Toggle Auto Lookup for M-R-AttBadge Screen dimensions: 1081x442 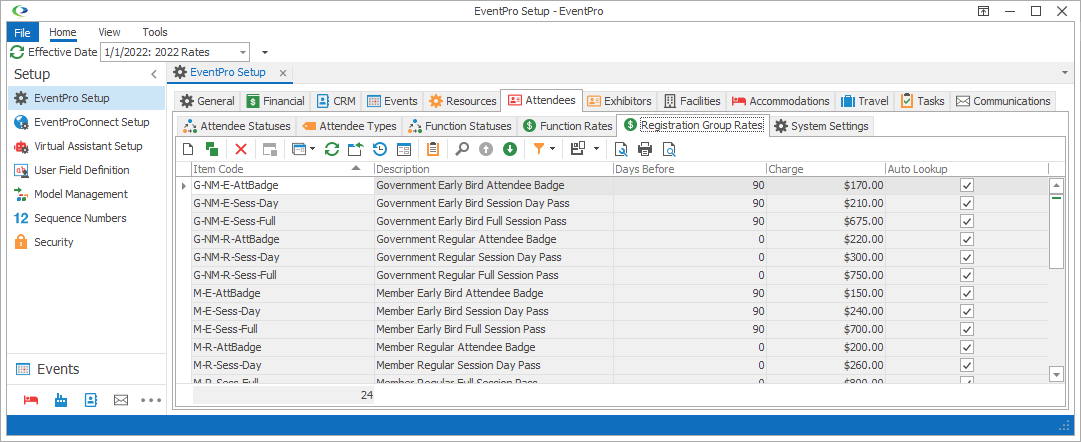(x=967, y=347)
